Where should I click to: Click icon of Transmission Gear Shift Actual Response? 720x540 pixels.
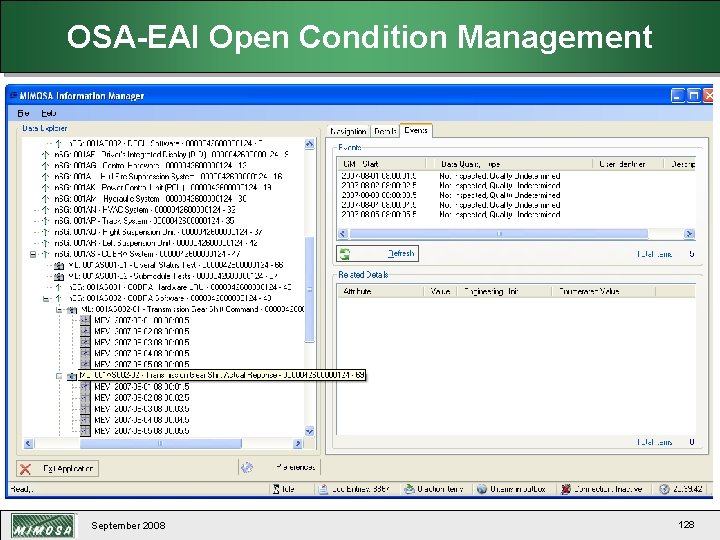point(72,376)
